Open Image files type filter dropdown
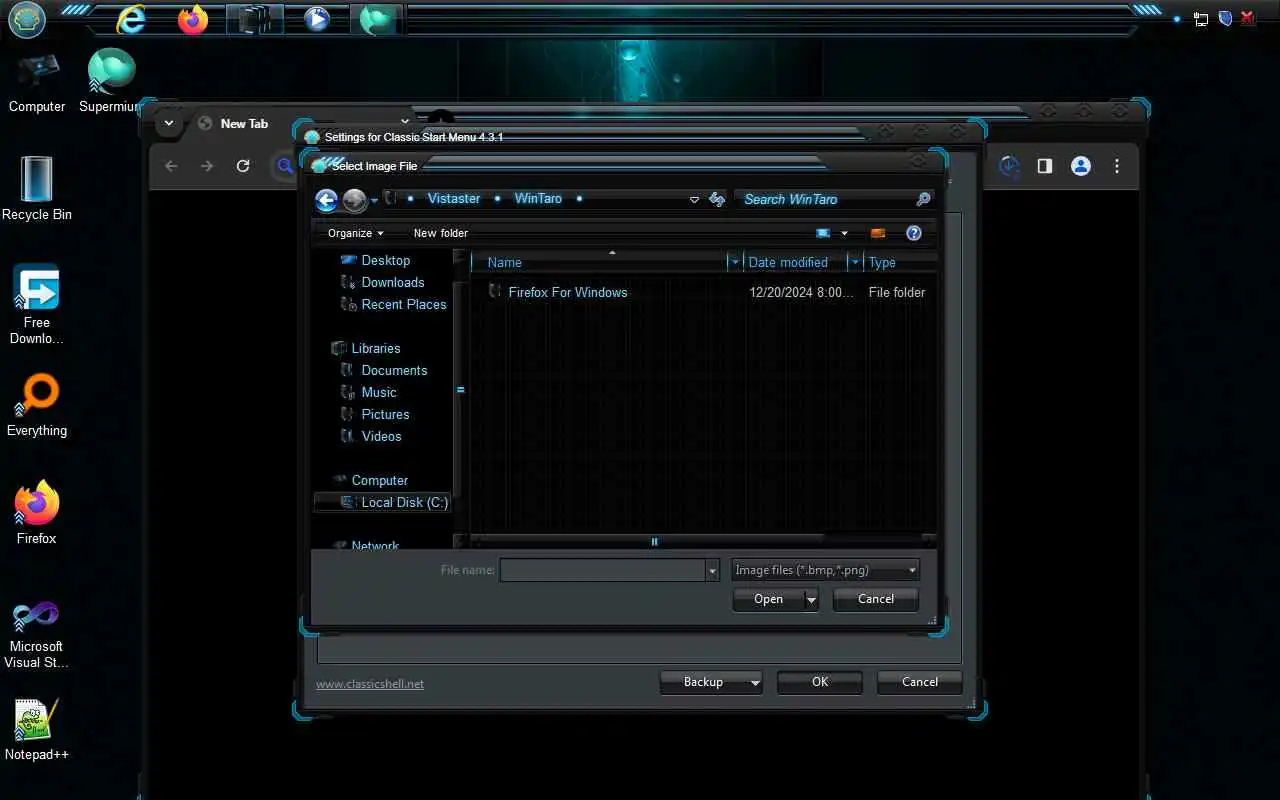The height and width of the screenshot is (800, 1280). click(x=825, y=570)
